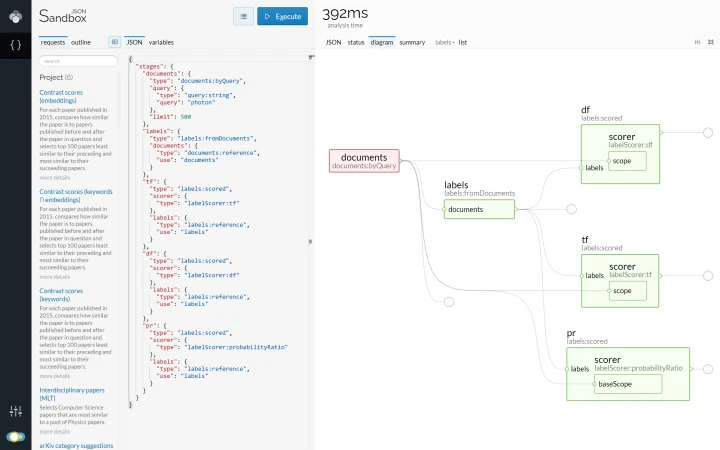The height and width of the screenshot is (450, 720).
Task: Click the tf scorer scope box
Action: [628, 291]
